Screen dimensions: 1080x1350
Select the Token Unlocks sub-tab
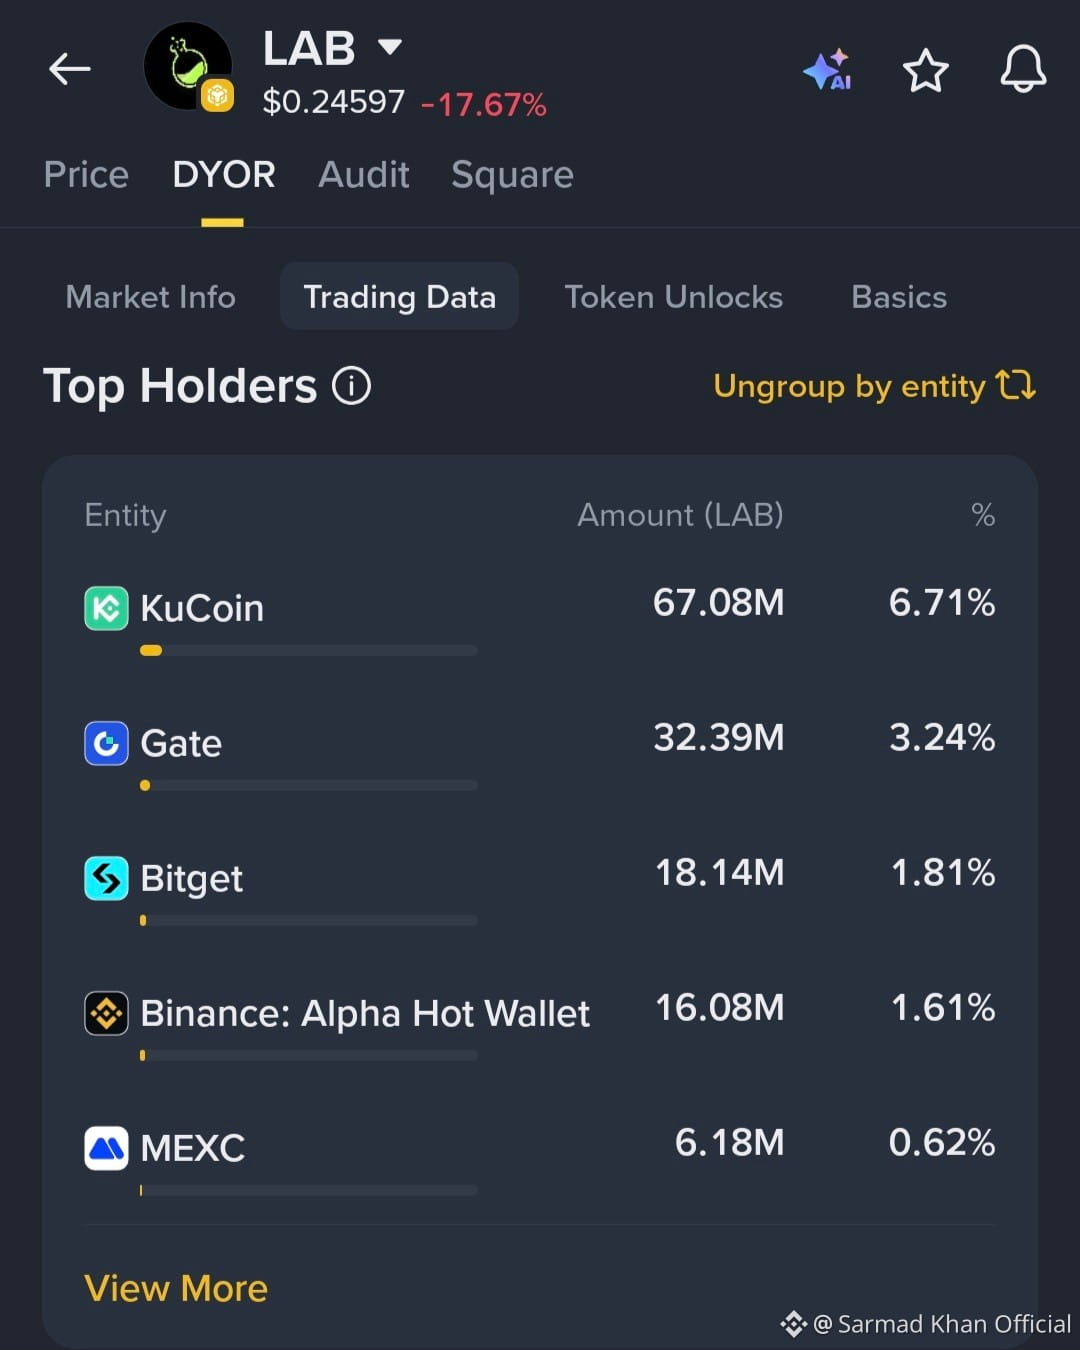pos(674,297)
